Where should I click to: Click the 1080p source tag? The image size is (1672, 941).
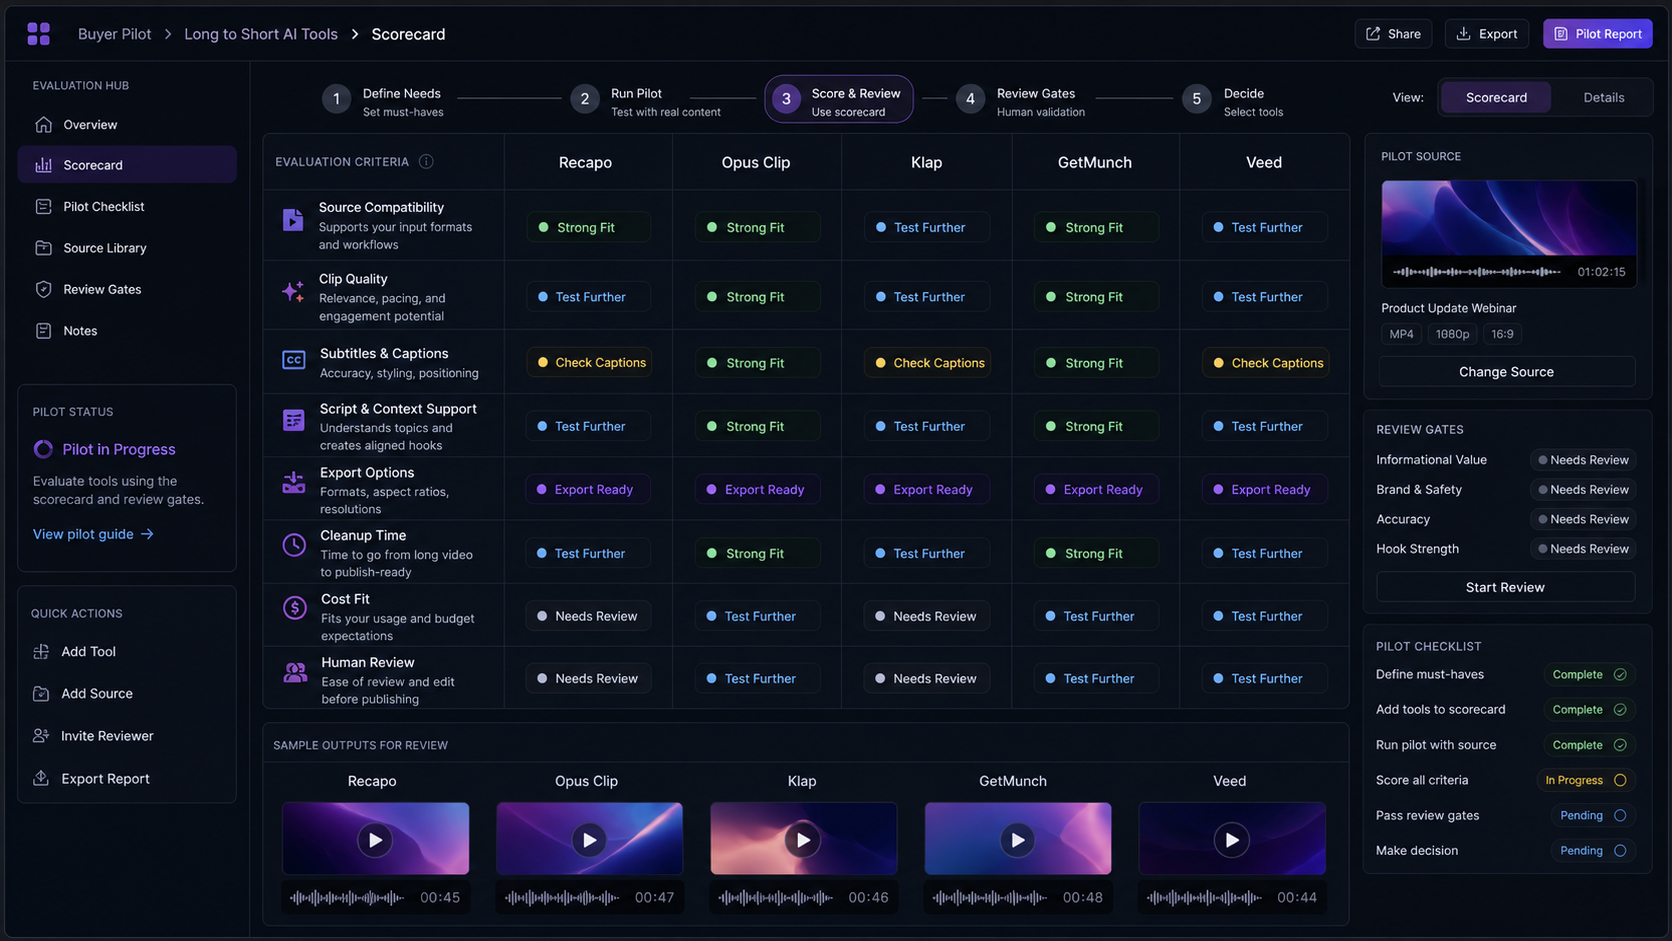click(1452, 335)
